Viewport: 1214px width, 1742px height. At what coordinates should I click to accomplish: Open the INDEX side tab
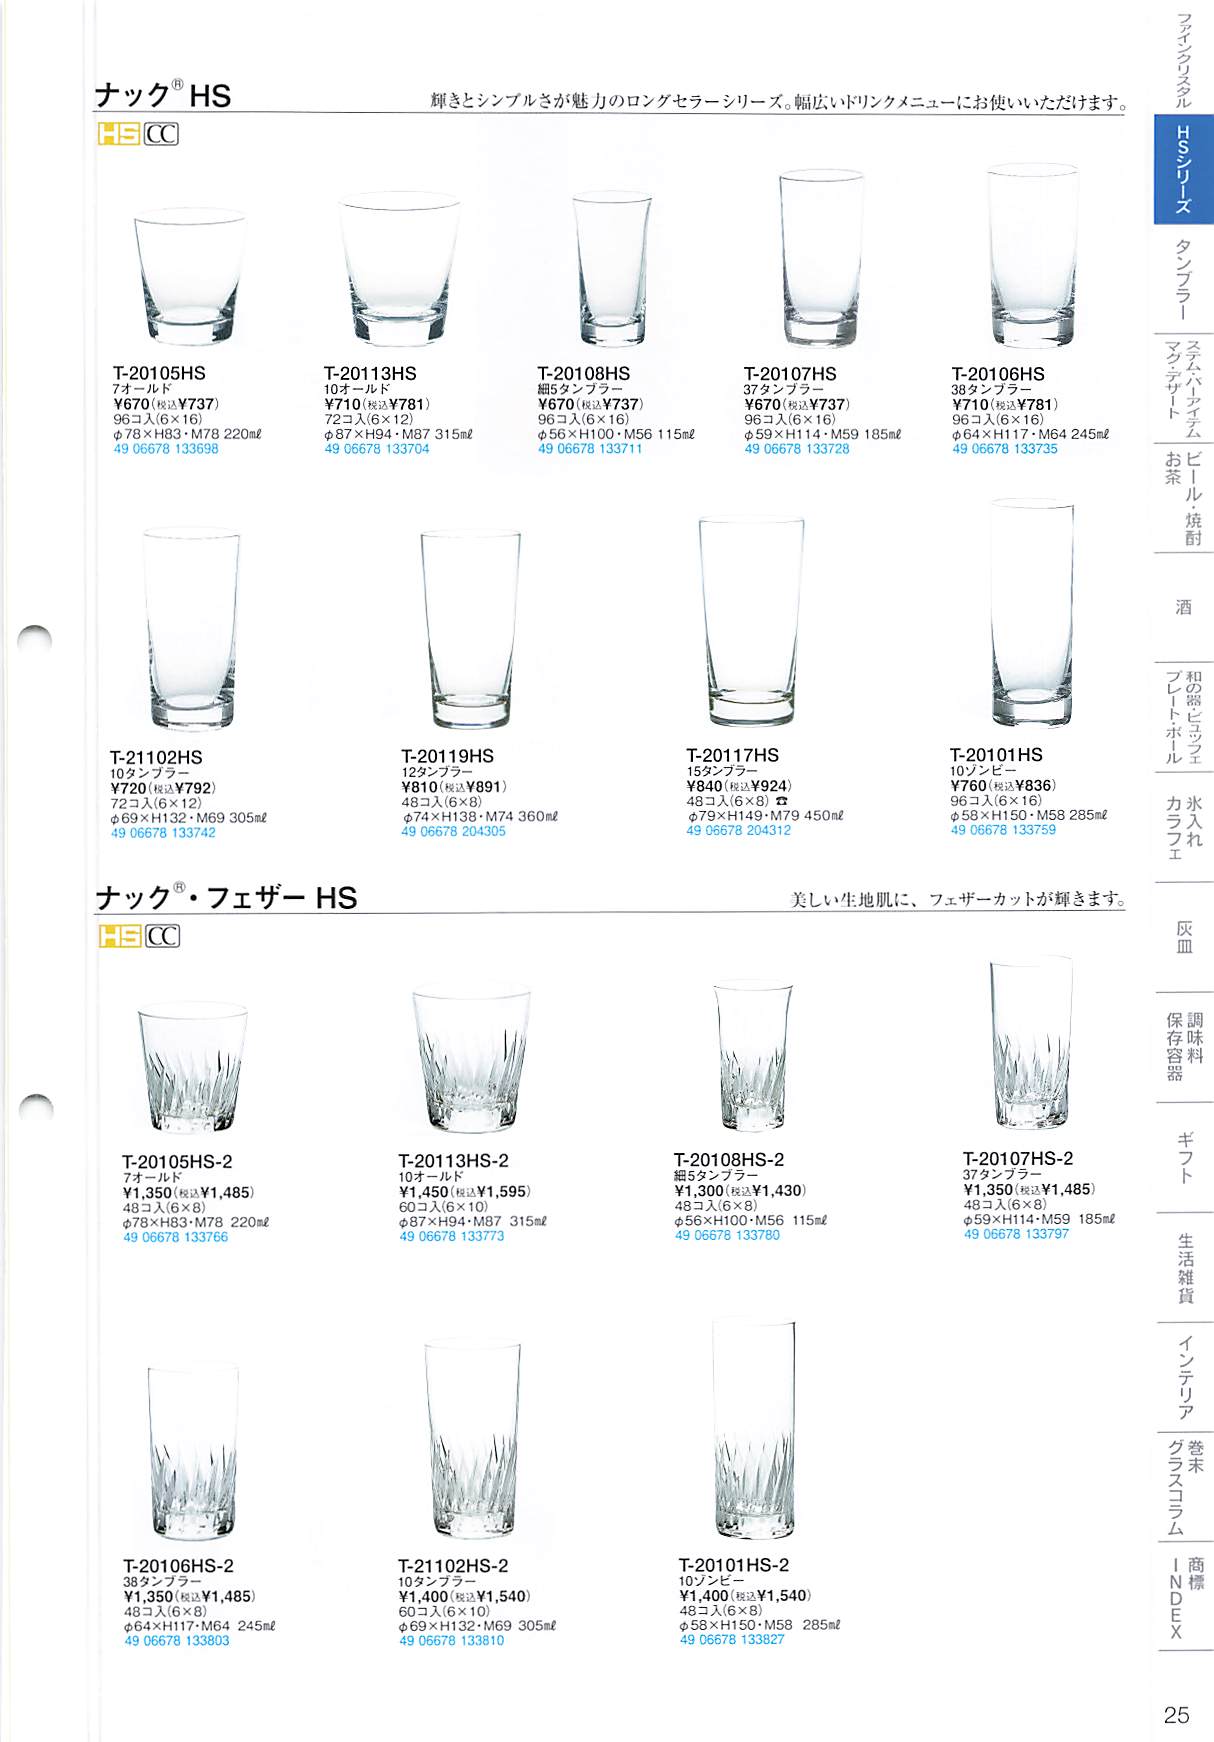1183,1597
